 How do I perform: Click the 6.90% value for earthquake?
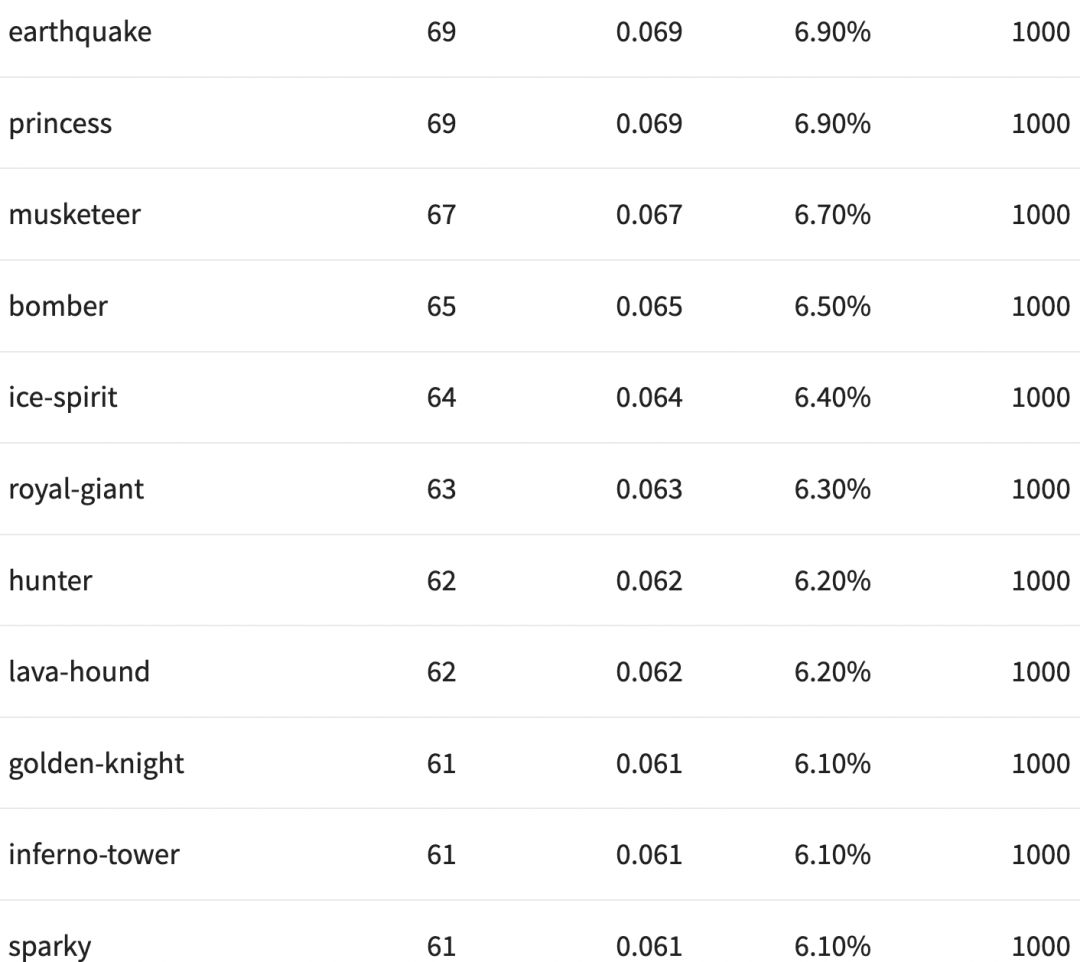(832, 32)
